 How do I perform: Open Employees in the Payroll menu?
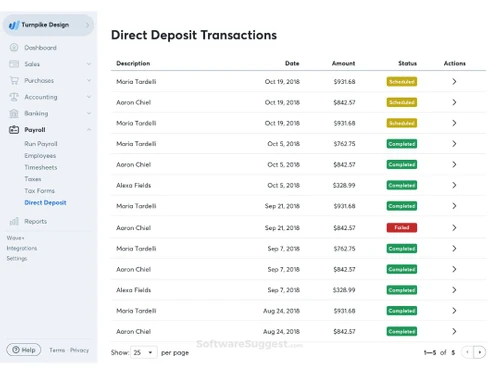[x=40, y=156]
